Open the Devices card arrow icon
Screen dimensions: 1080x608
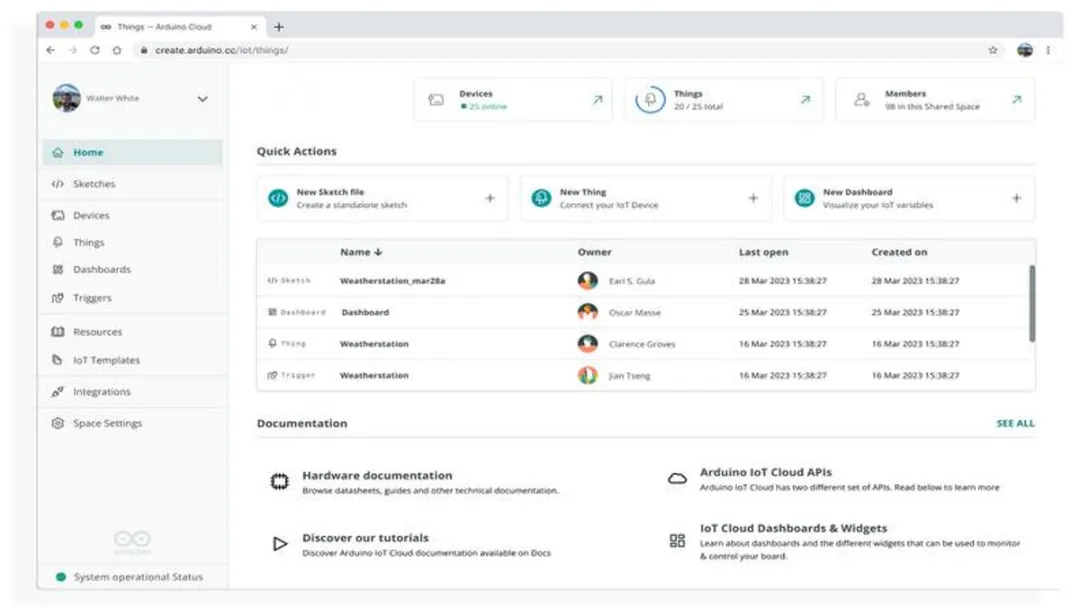597,100
